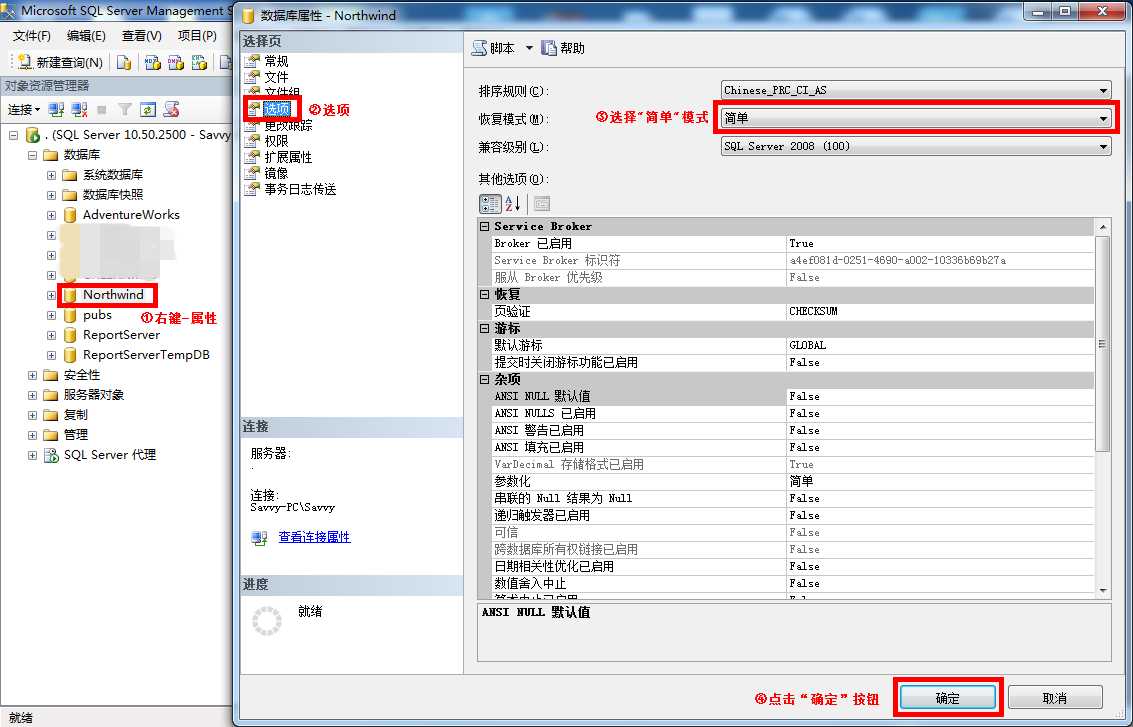Collapse the 恢复 category in property grid

coord(485,294)
